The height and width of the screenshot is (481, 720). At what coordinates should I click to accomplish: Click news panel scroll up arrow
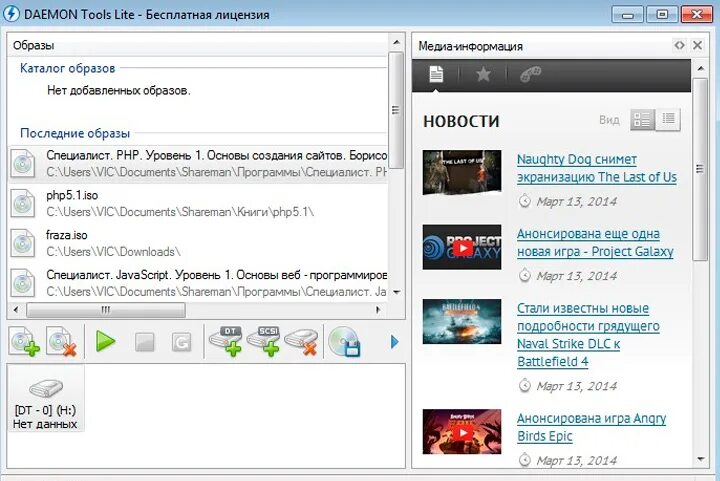[x=700, y=68]
